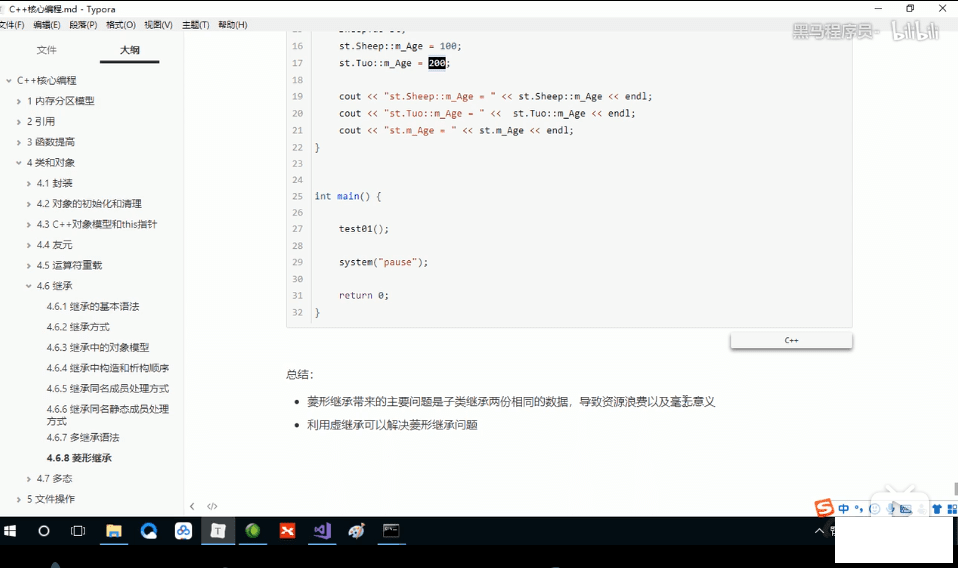958x568 pixels.
Task: Open the 格式(O) menu
Action: pos(120,24)
